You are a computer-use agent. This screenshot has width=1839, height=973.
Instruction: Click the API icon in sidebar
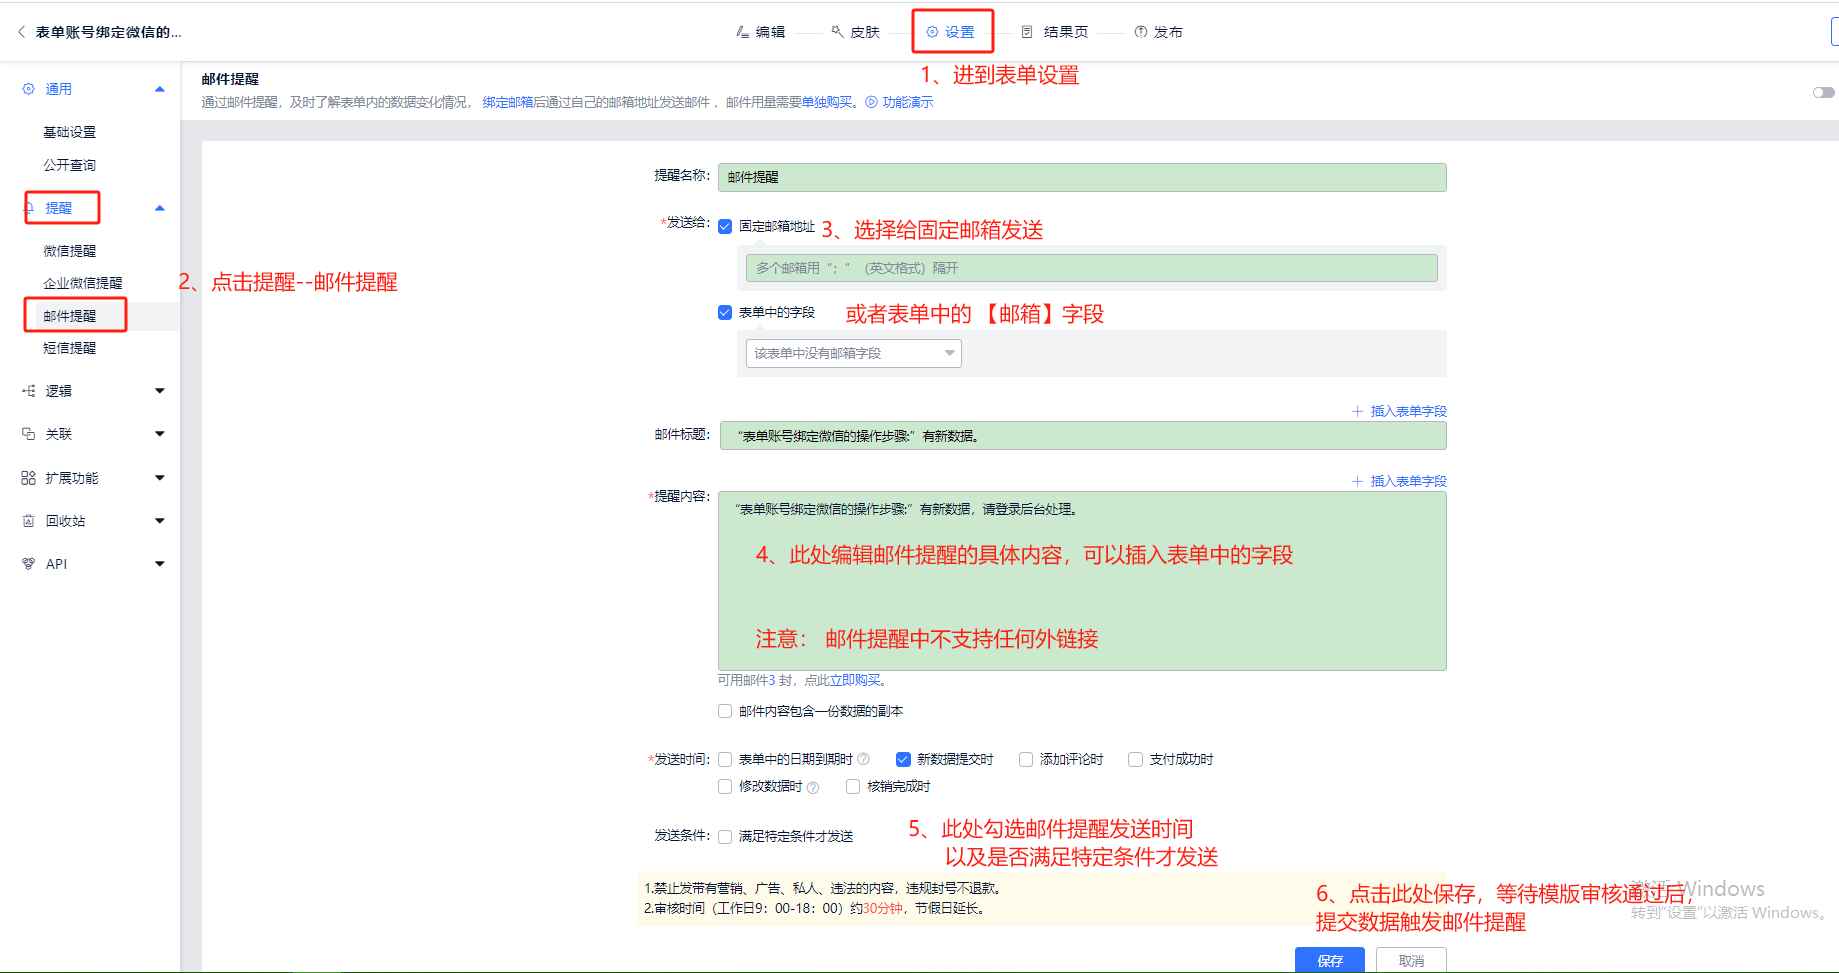[x=29, y=564]
